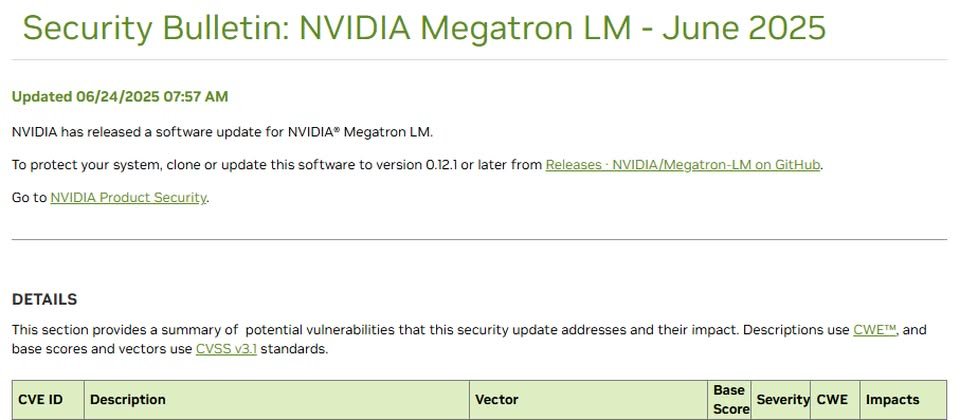The height and width of the screenshot is (420, 960).
Task: Click the 'This section provides a summary' paragraph
Action: click(x=469, y=340)
